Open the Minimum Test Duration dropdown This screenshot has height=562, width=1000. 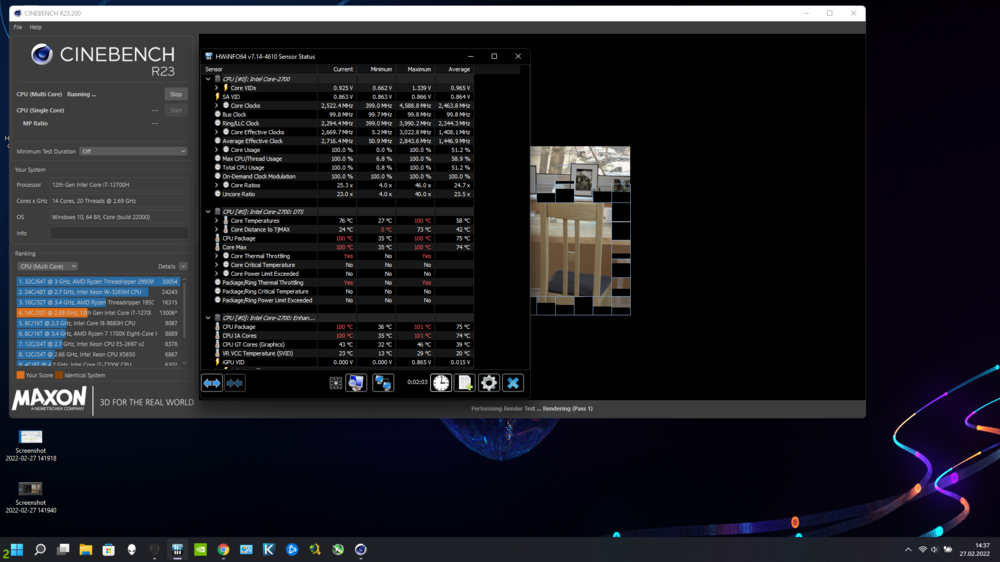click(x=133, y=151)
